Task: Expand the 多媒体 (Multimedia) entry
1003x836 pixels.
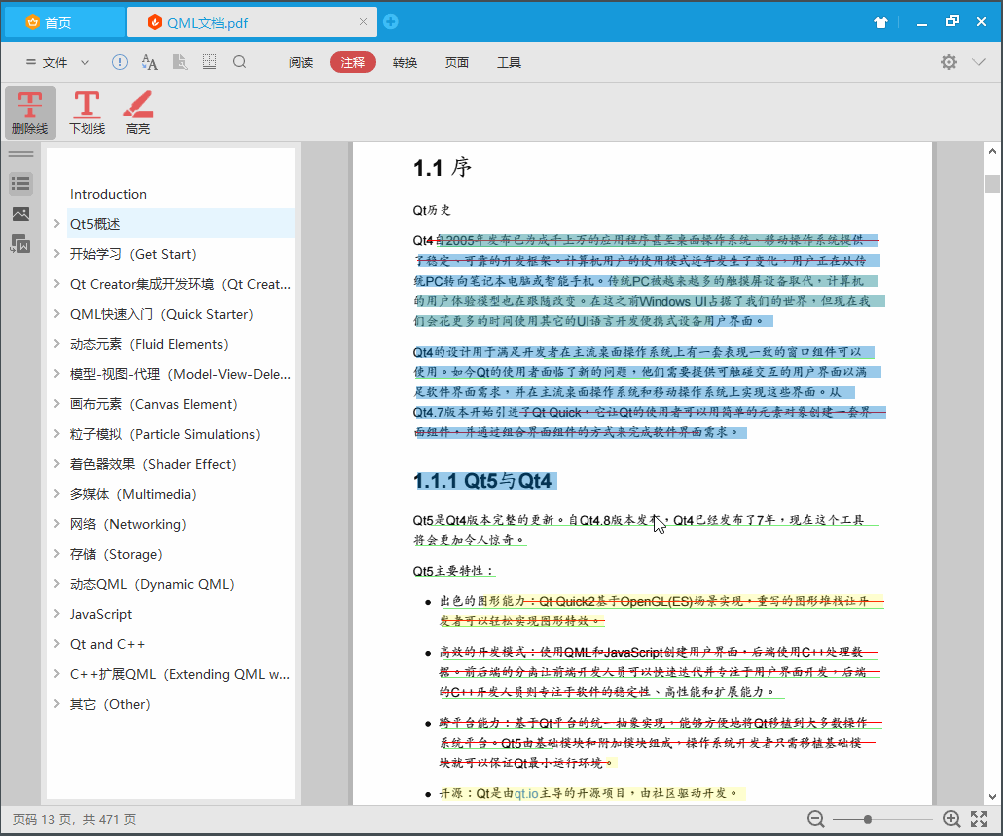Action: [x=57, y=494]
